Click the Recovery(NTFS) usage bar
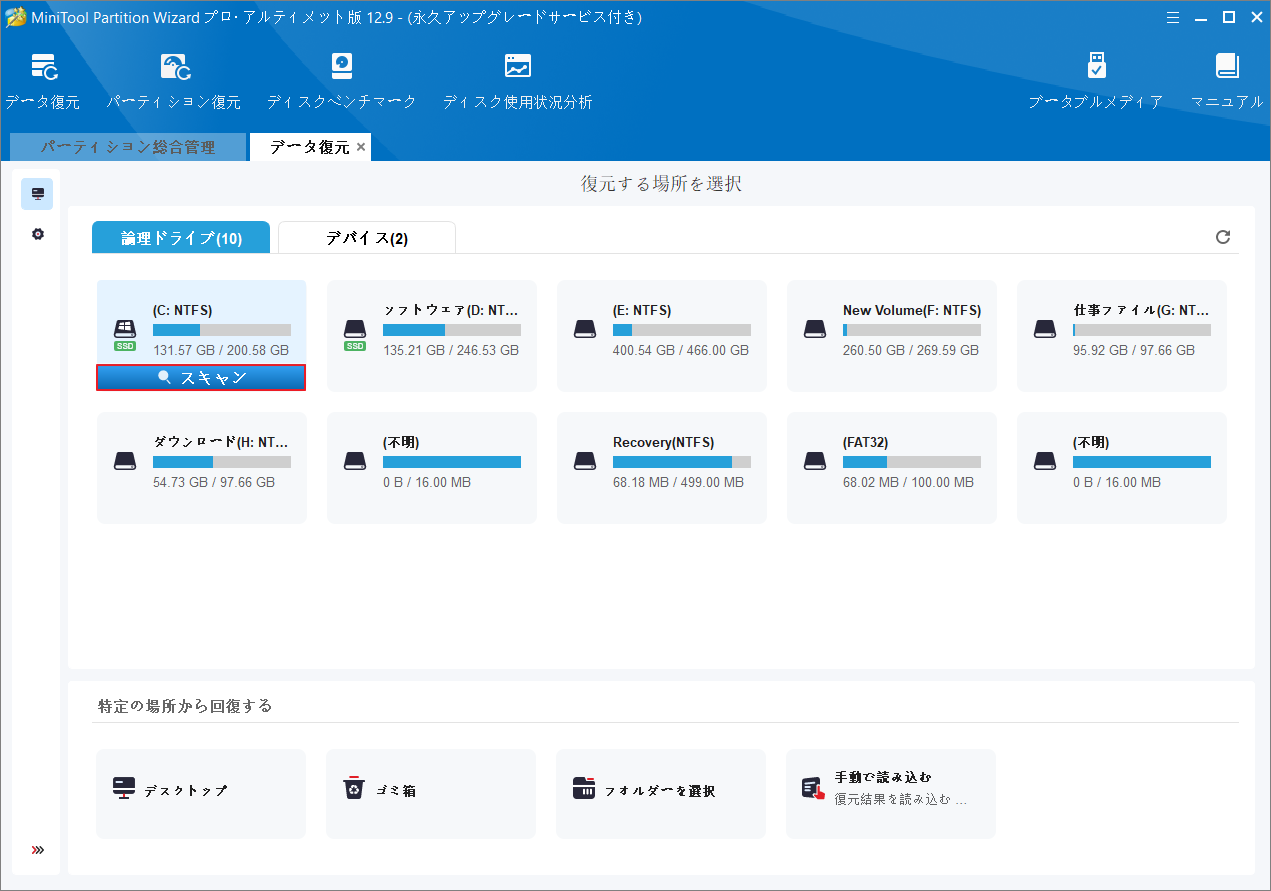This screenshot has height=891, width=1271. (x=682, y=462)
